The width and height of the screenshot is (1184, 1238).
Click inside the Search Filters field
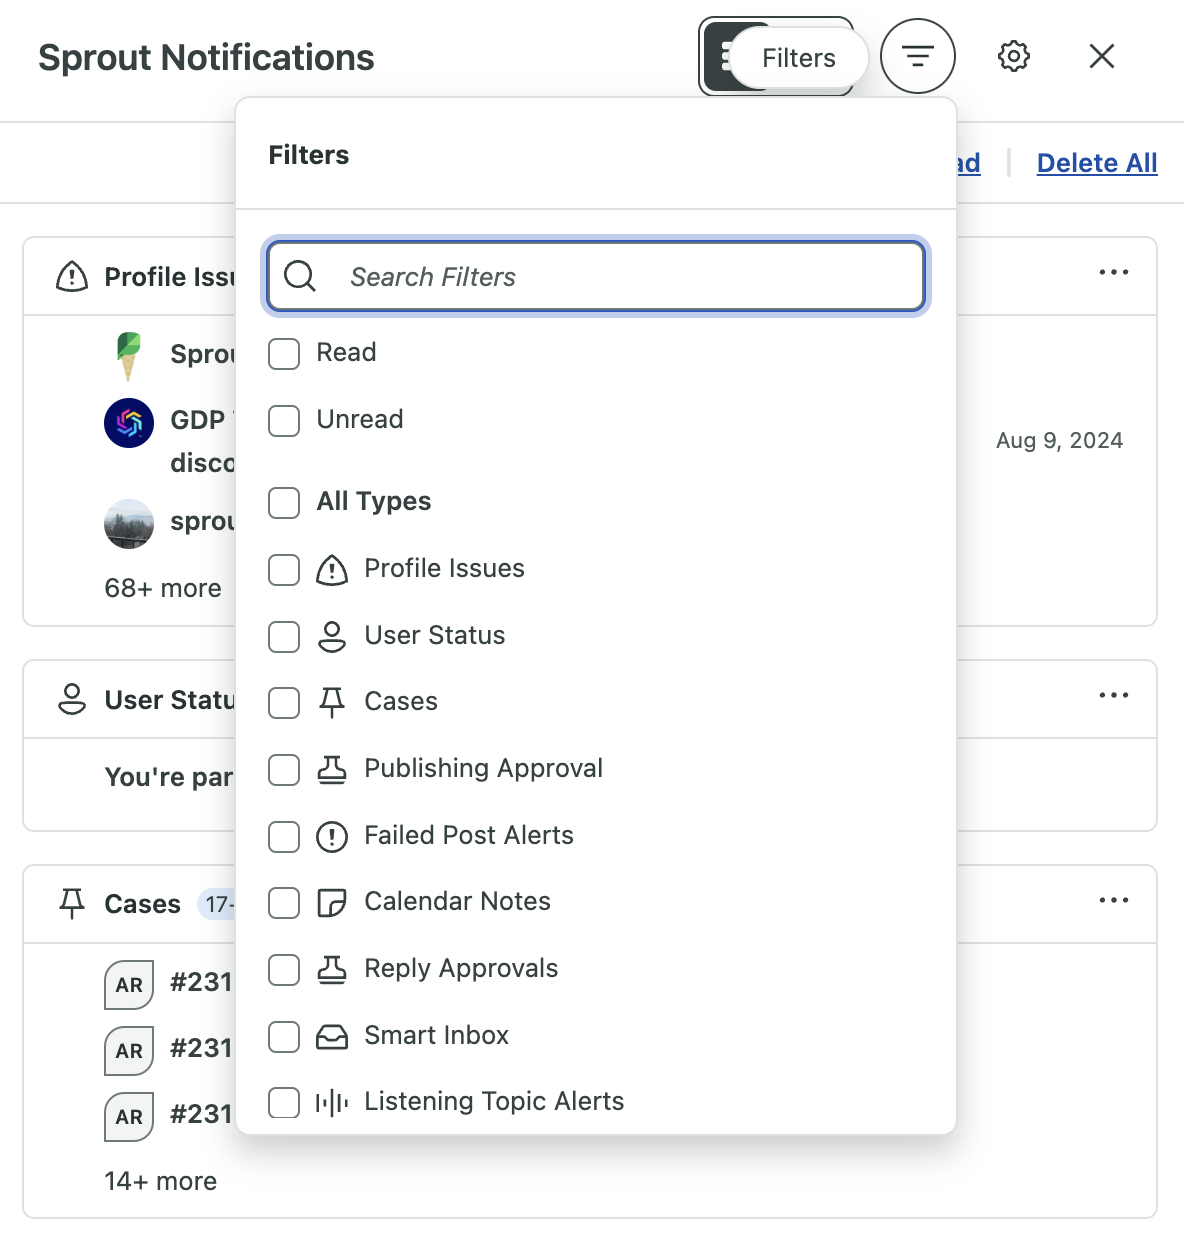[x=595, y=277]
